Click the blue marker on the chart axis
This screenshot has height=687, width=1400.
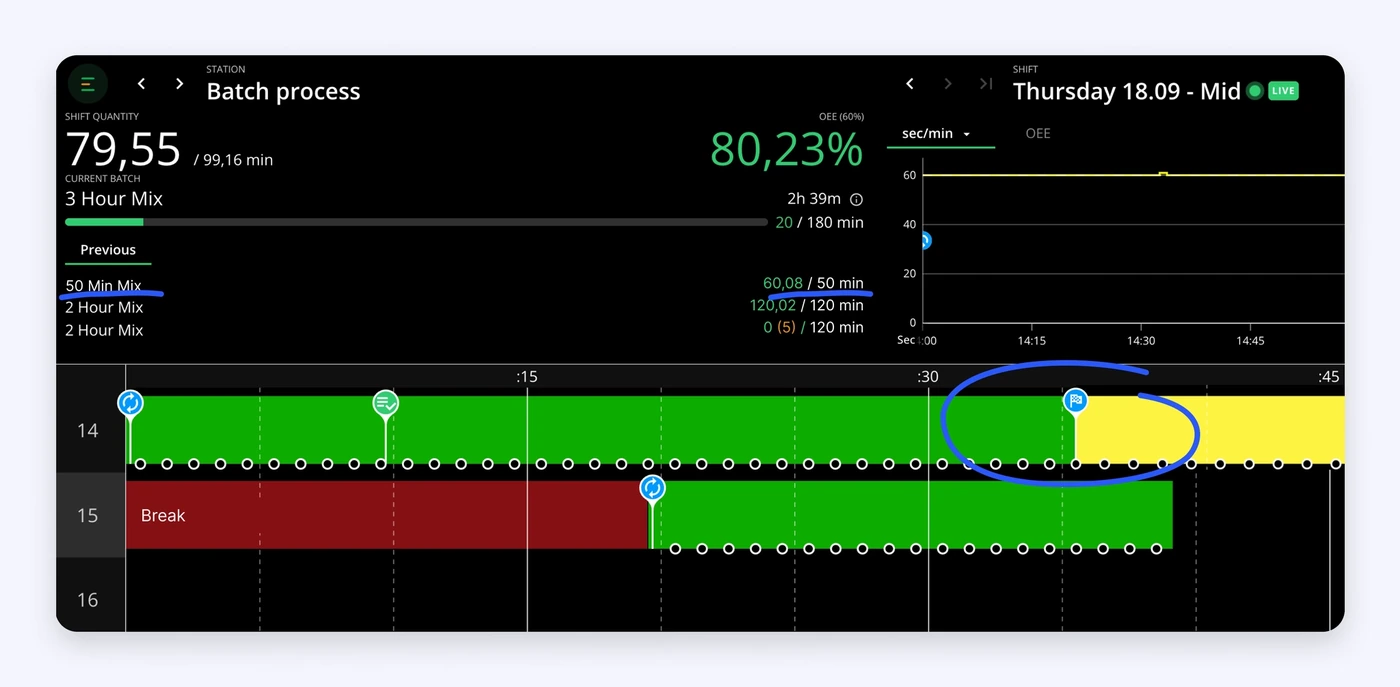(x=924, y=241)
